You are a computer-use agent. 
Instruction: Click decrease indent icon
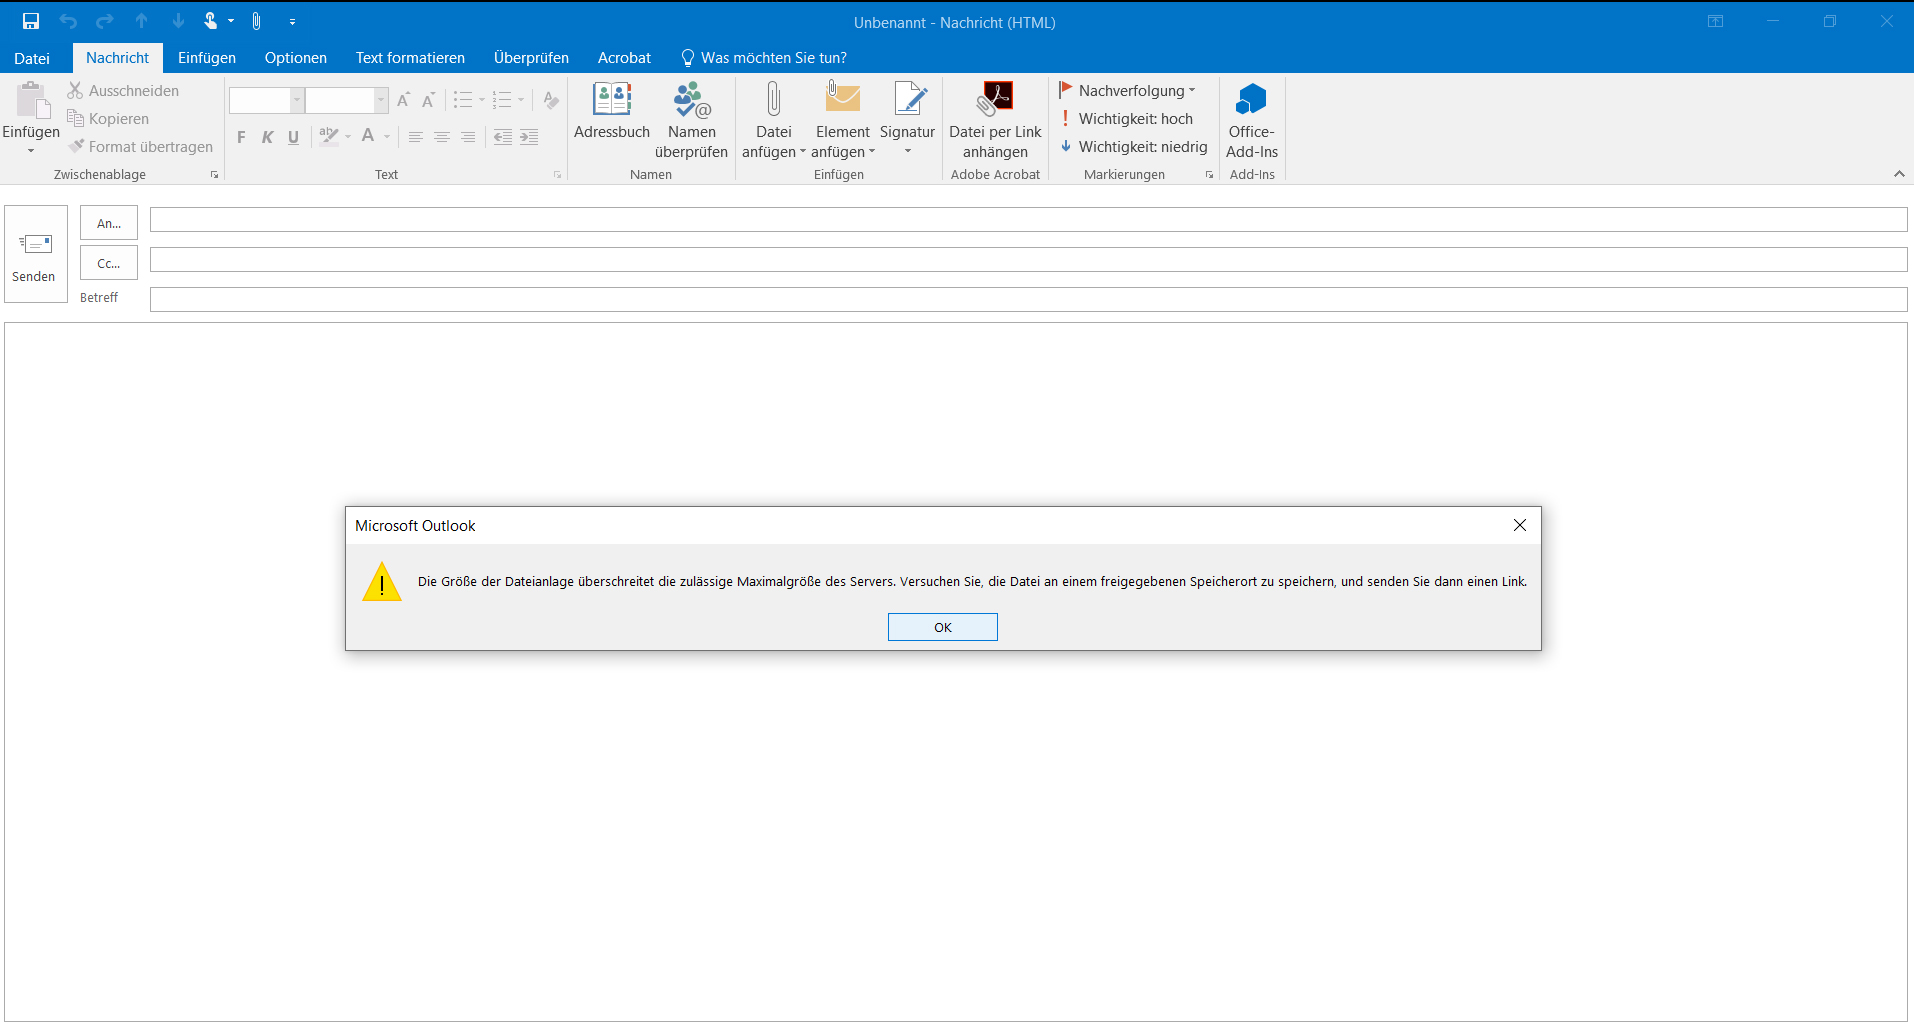tap(503, 137)
